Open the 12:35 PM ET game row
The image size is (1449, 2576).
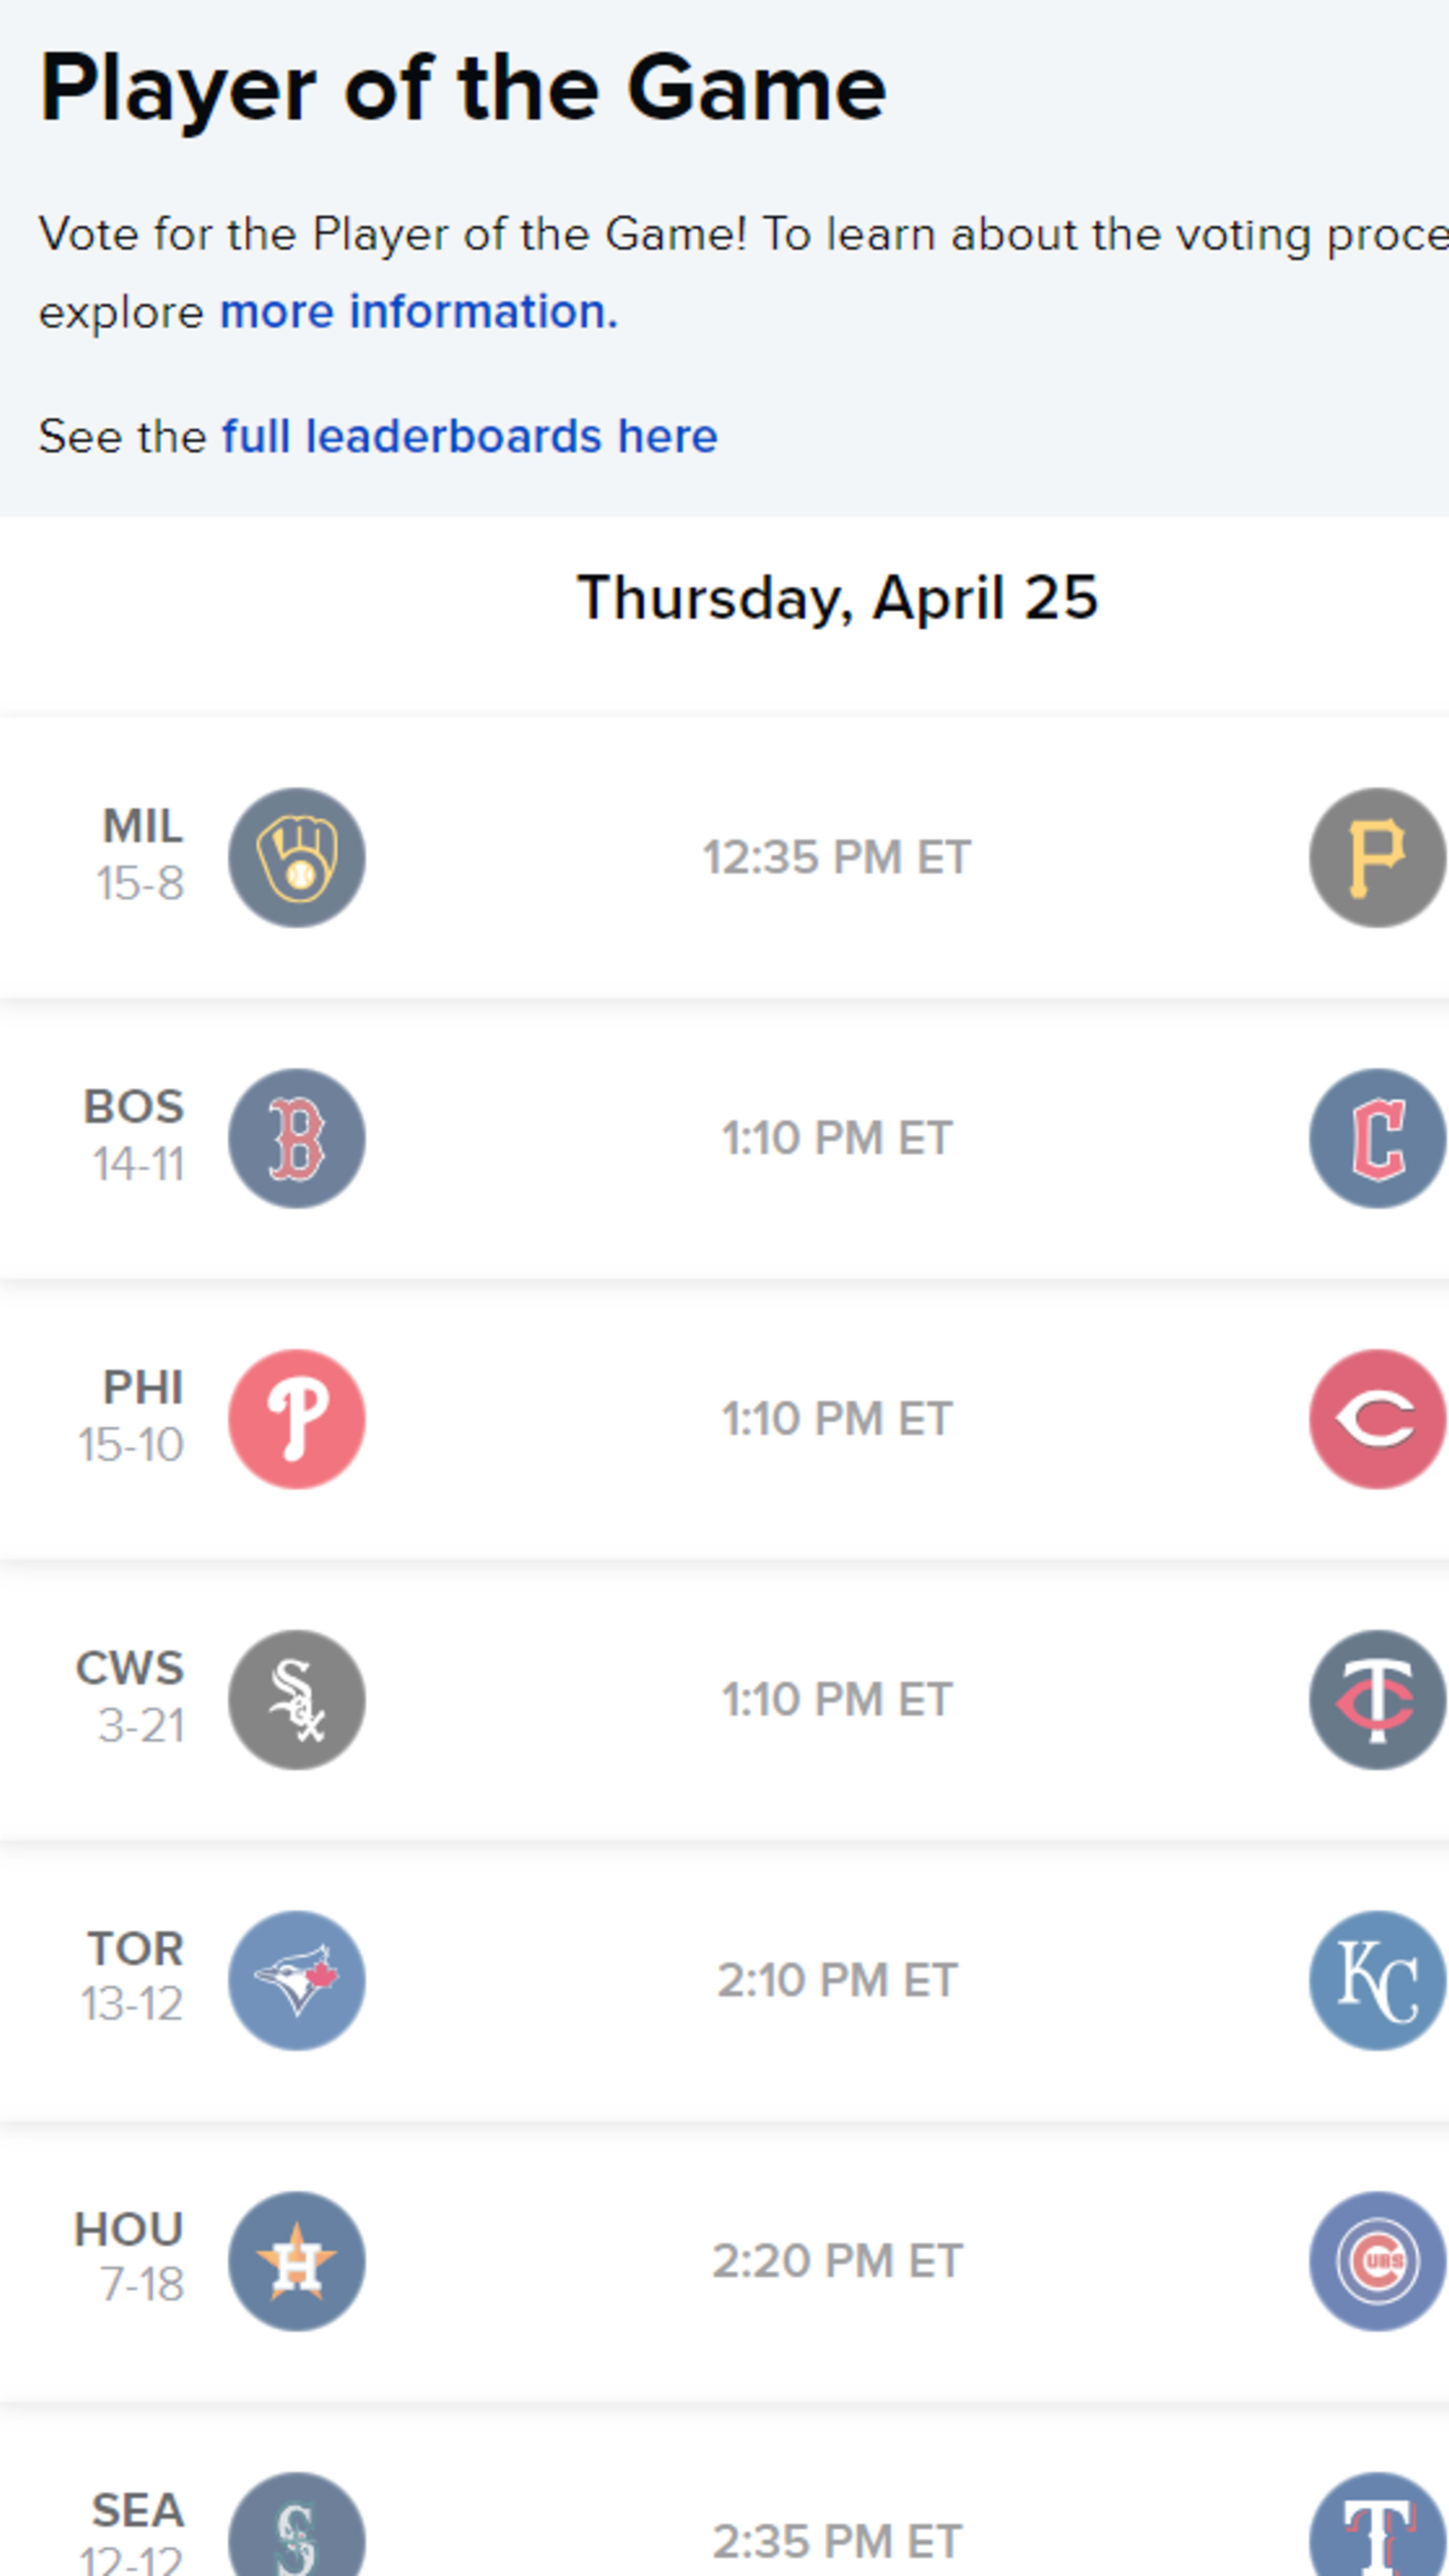(724, 857)
